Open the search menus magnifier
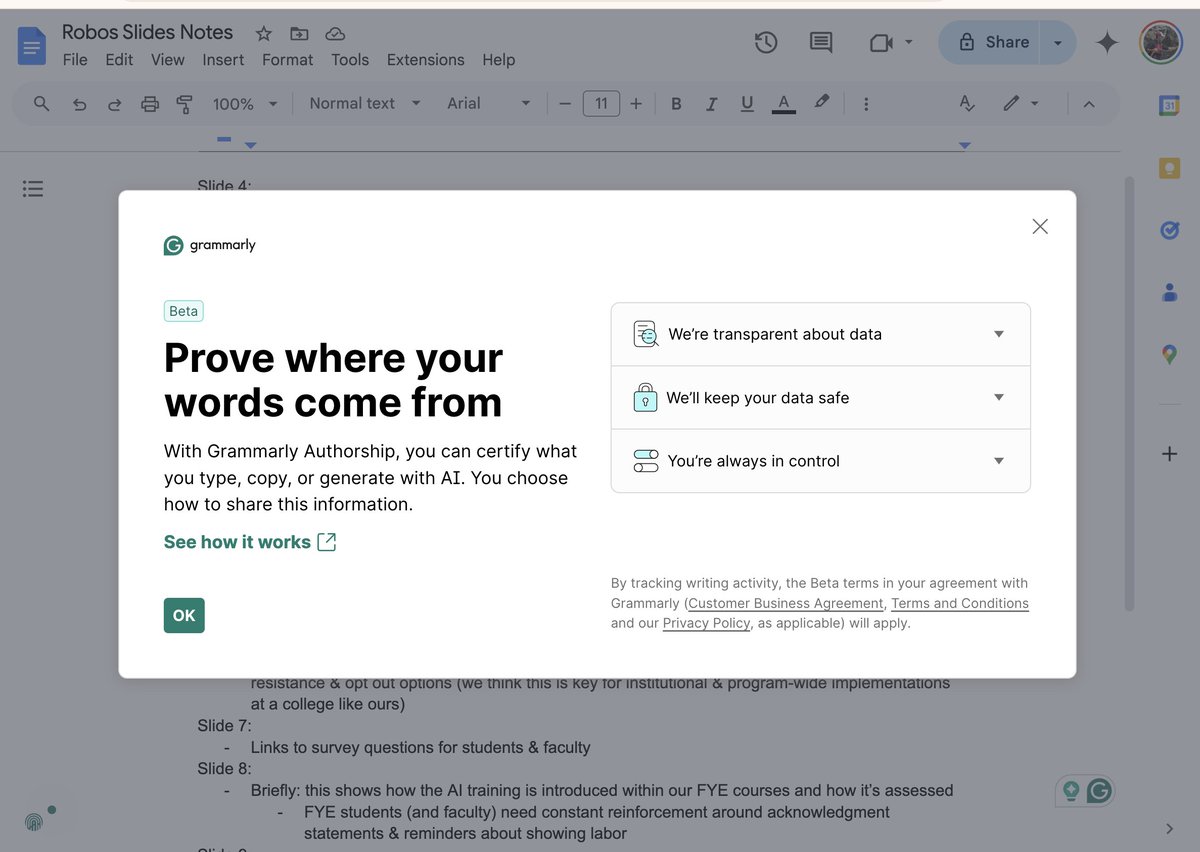The width and height of the screenshot is (1200, 852). pos(41,103)
